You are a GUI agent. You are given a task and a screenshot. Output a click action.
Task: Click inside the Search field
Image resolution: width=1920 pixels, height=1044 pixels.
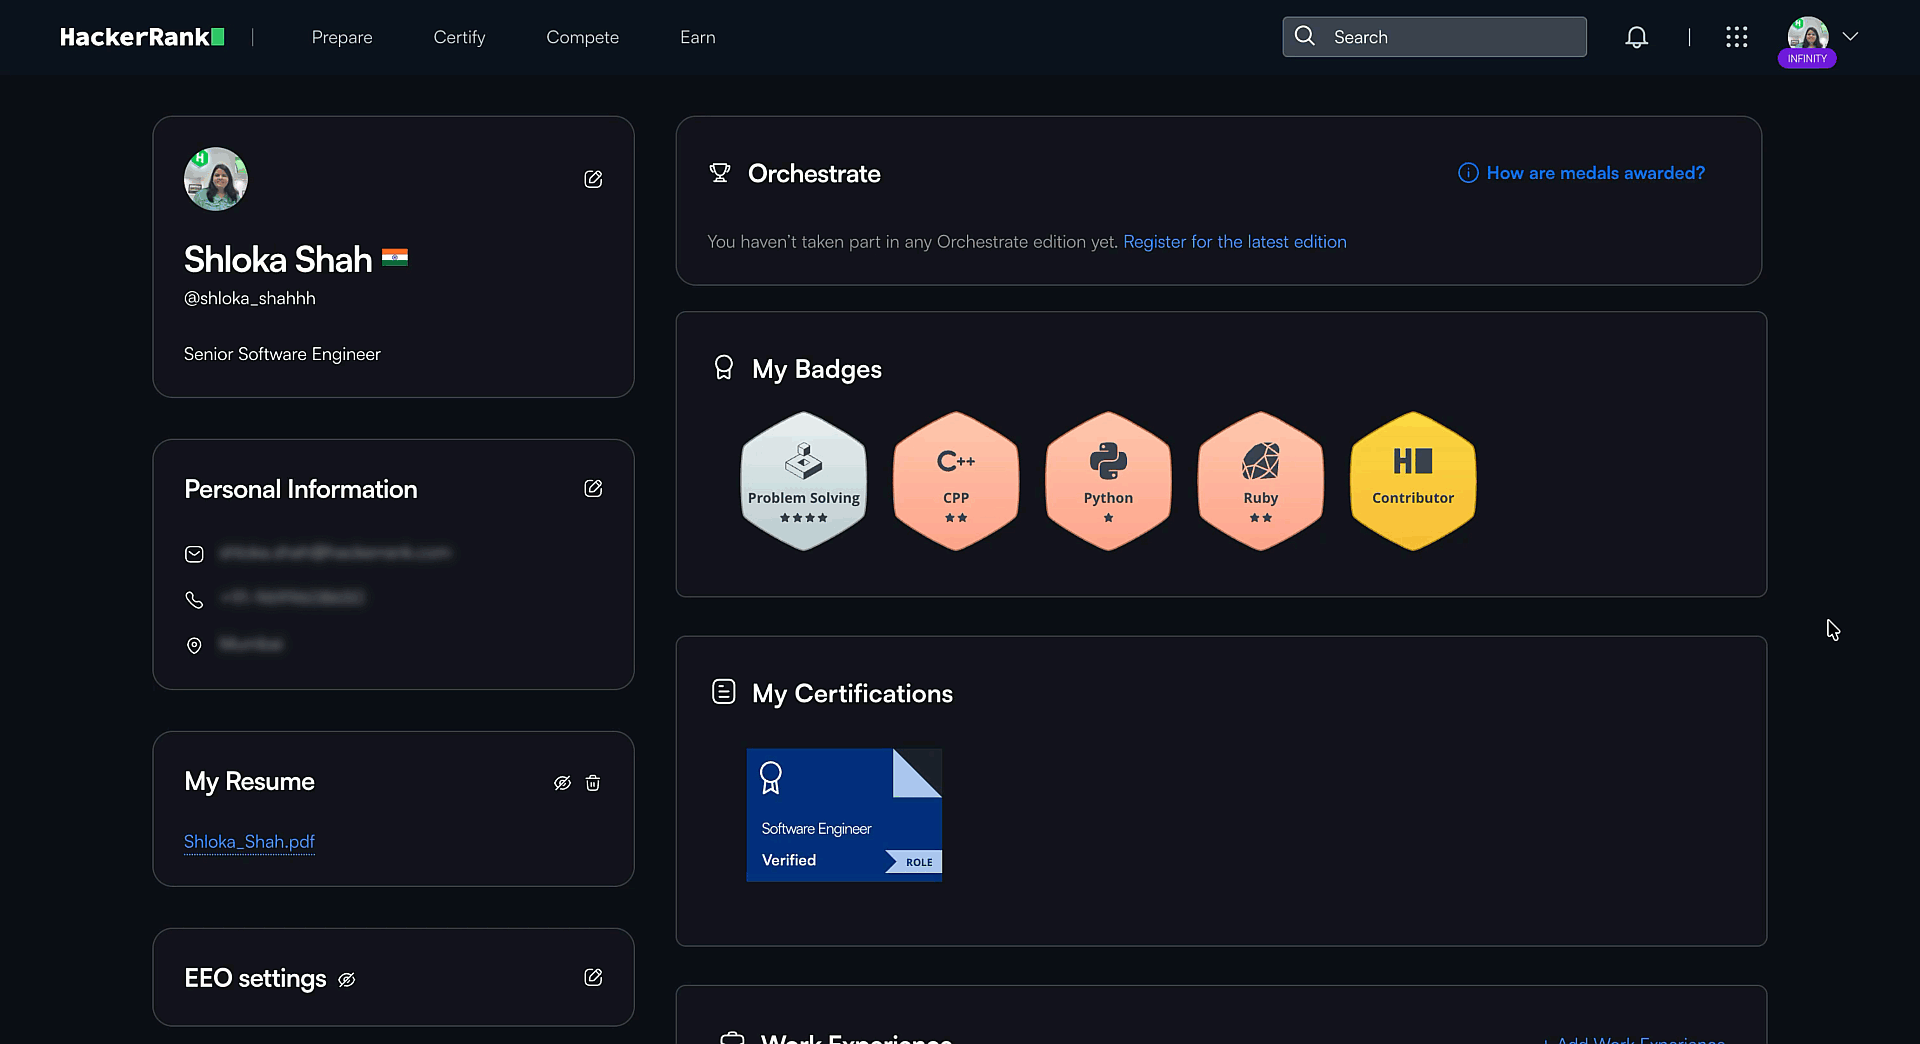click(1434, 37)
